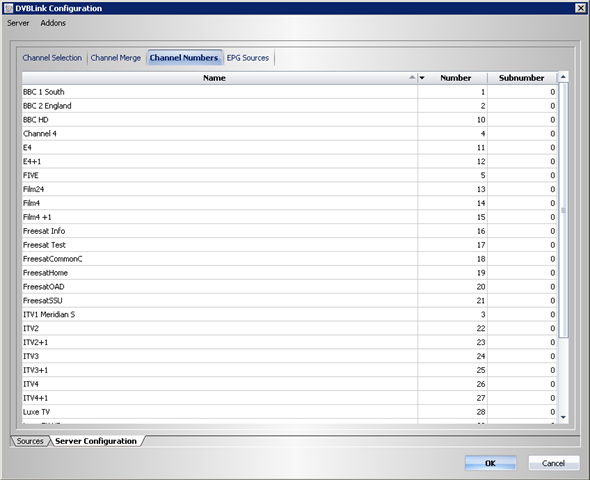Select the FreesatSSU row
The width and height of the screenshot is (590, 480).
(289, 301)
